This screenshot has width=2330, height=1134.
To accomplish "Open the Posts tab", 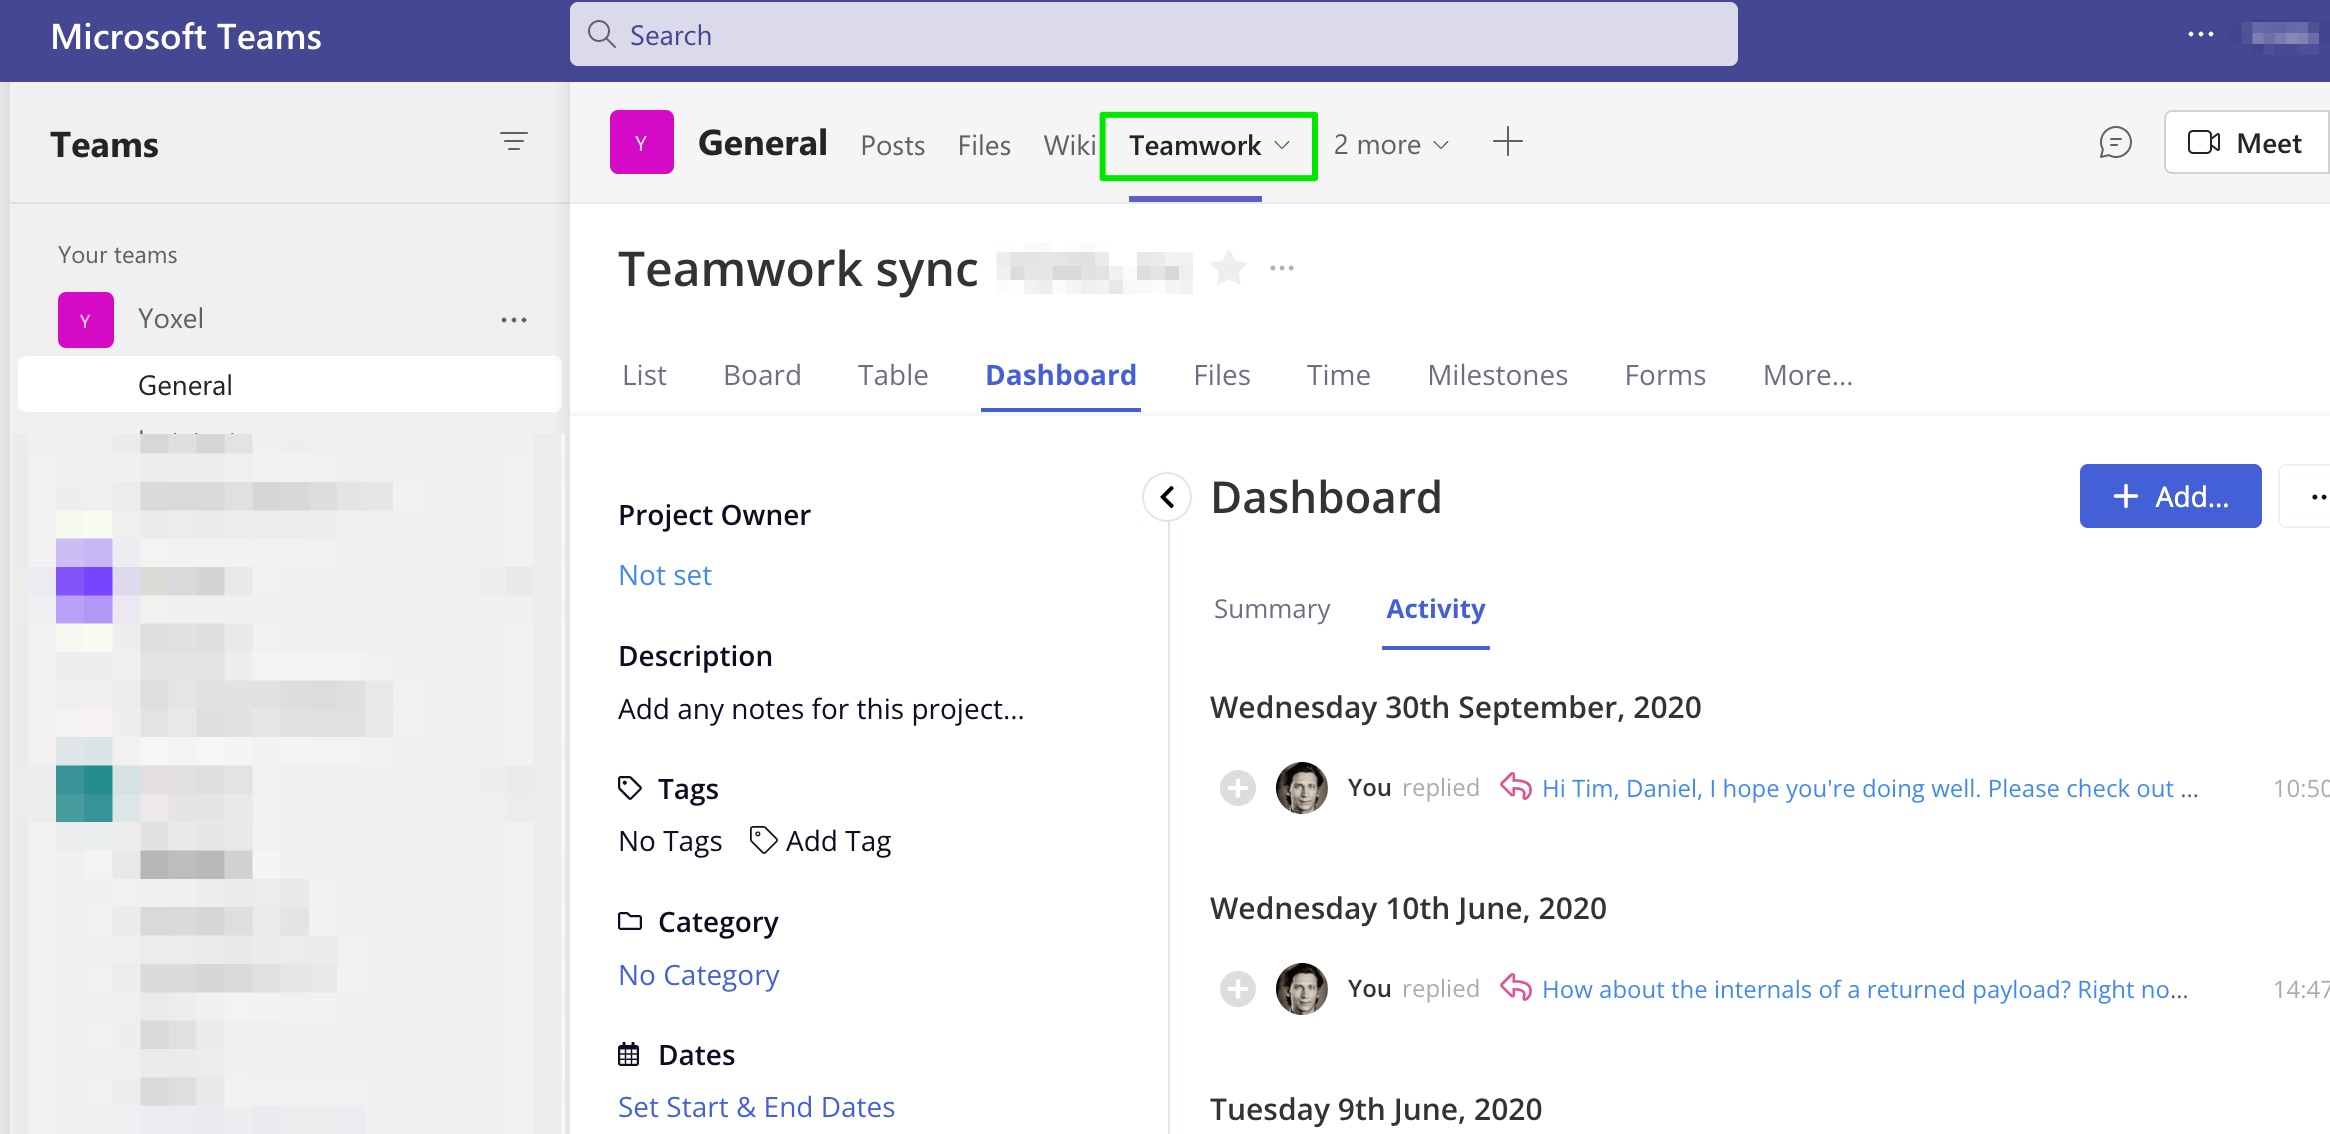I will (x=893, y=145).
